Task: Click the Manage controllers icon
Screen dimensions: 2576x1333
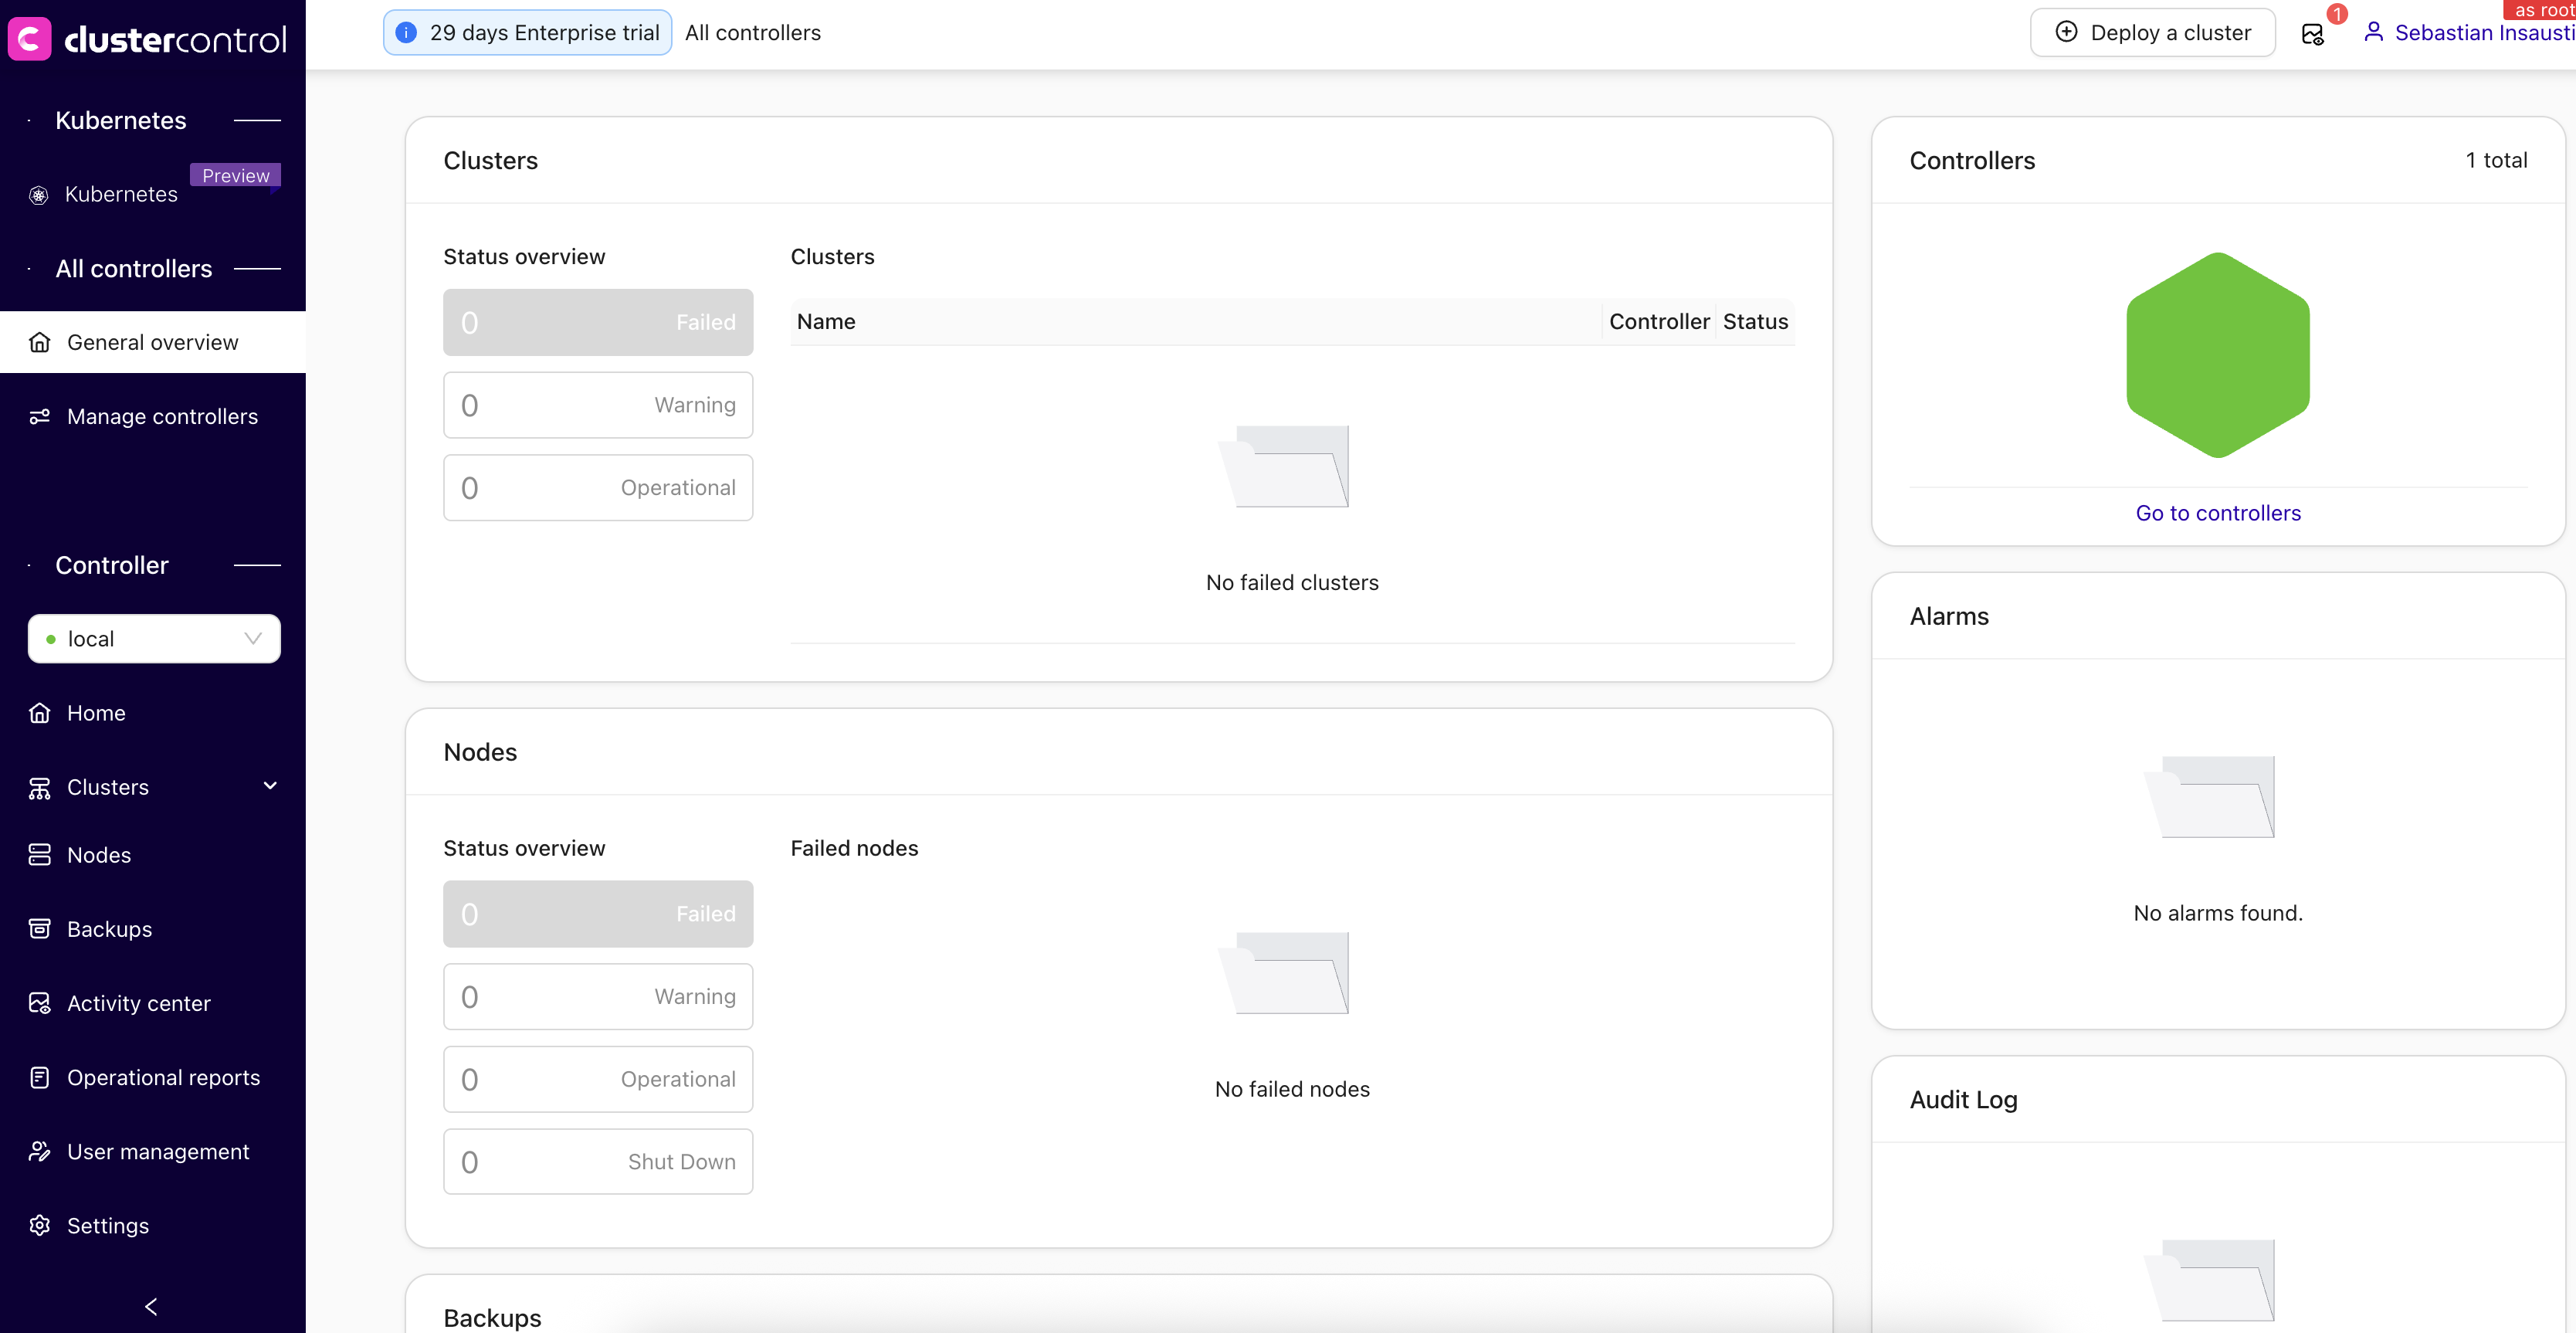Action: (39, 416)
